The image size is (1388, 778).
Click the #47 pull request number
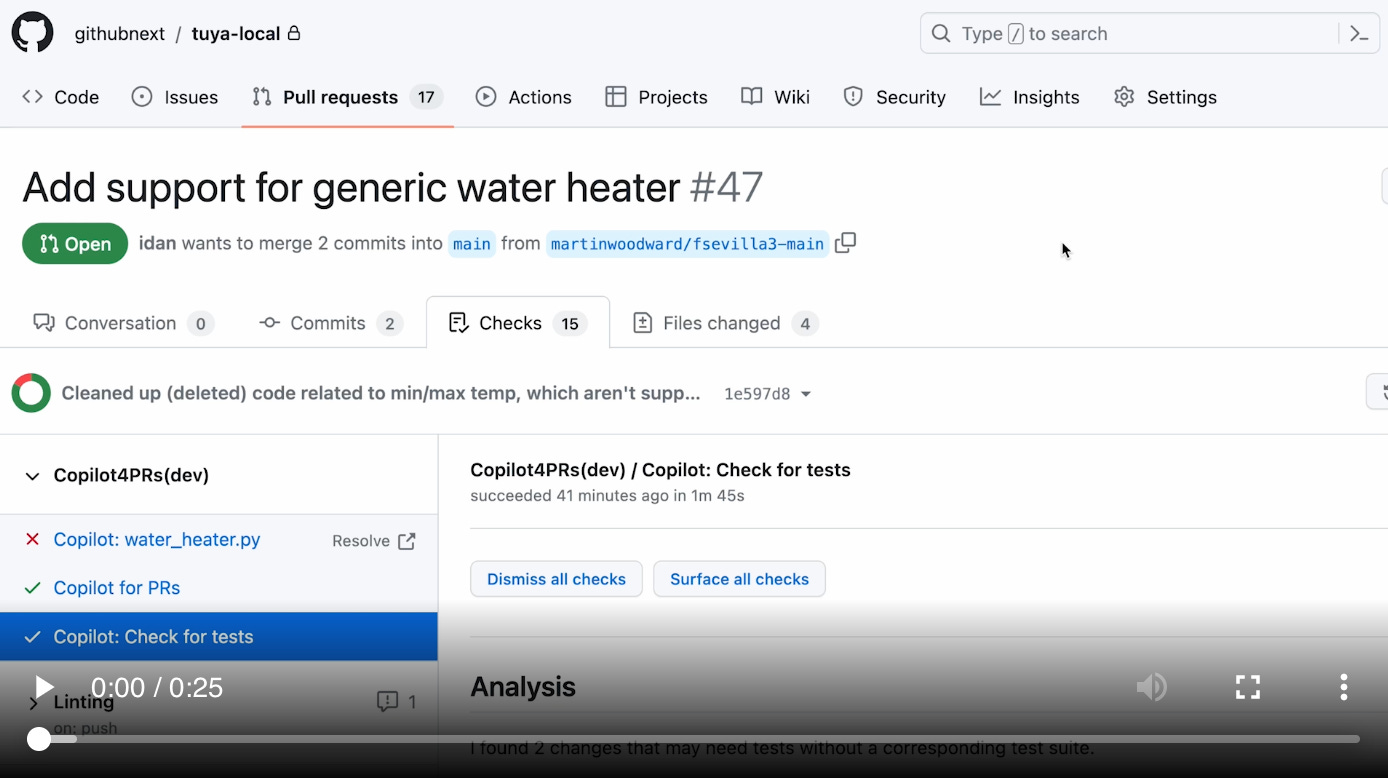coord(726,187)
